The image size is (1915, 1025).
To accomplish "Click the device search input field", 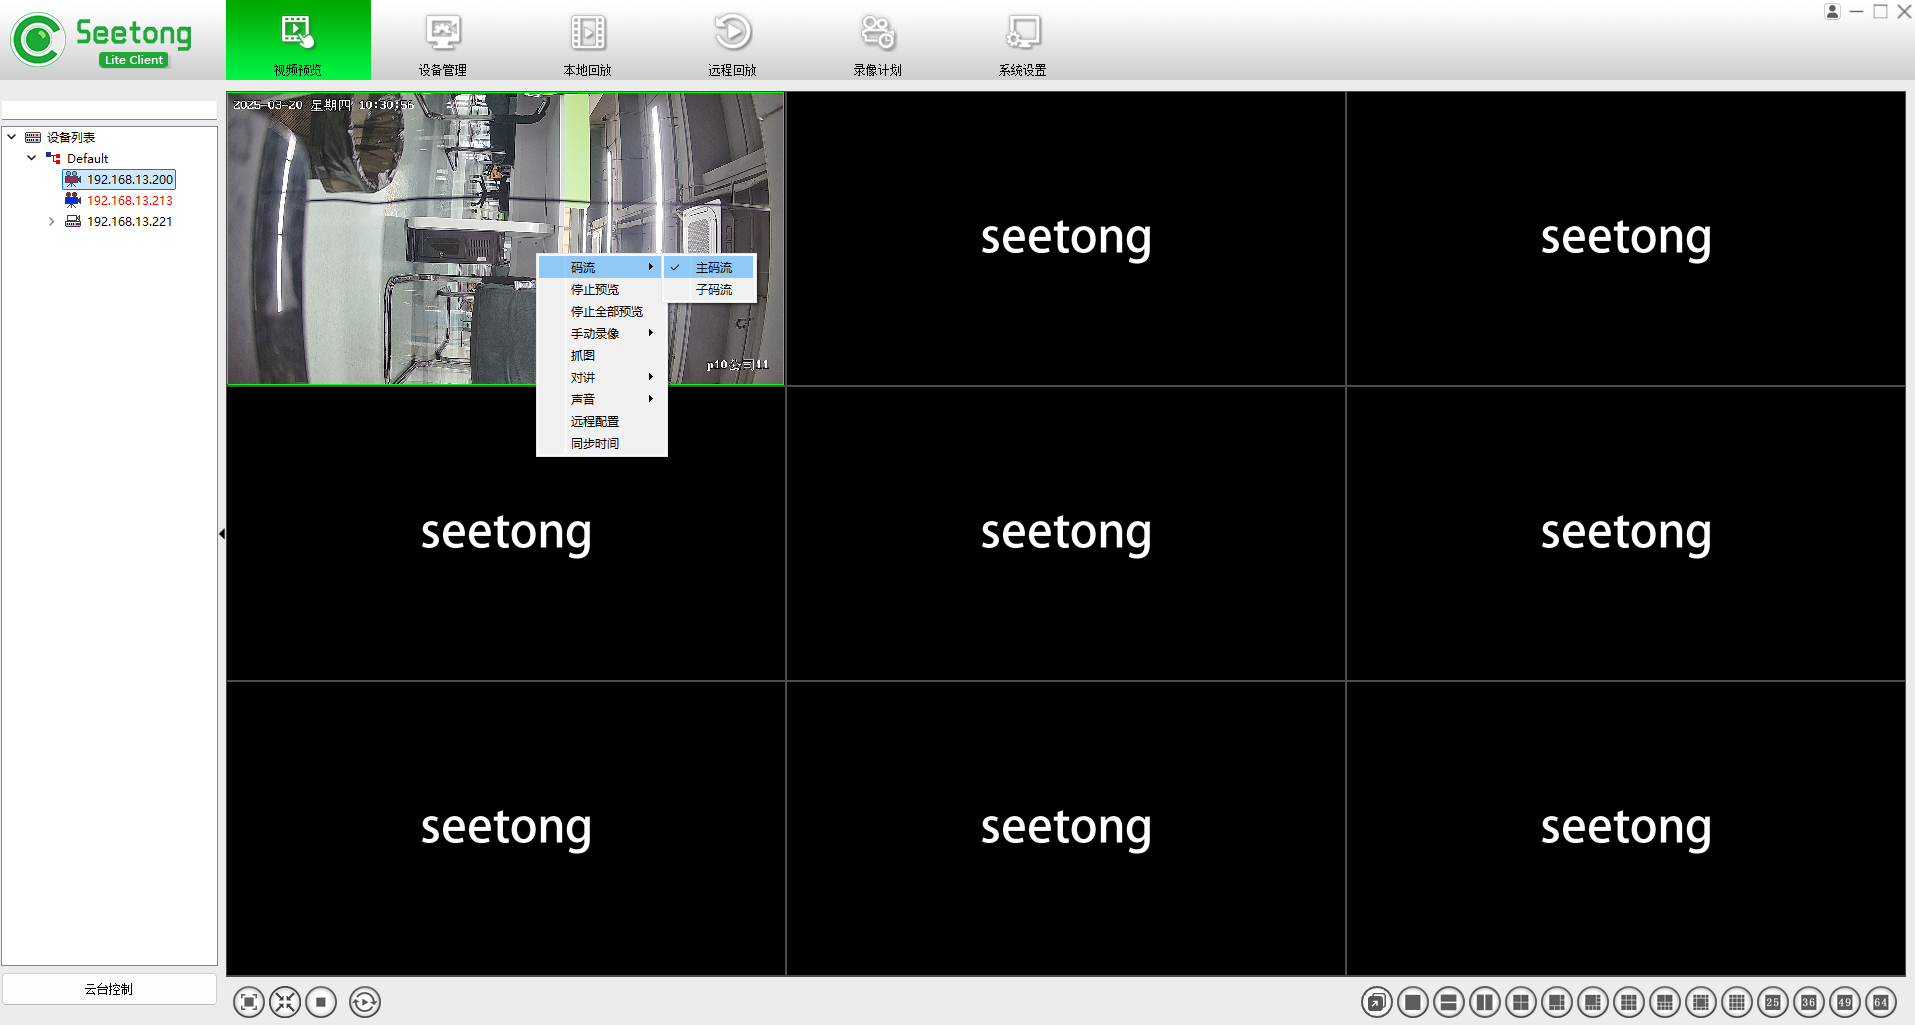I will pos(109,109).
